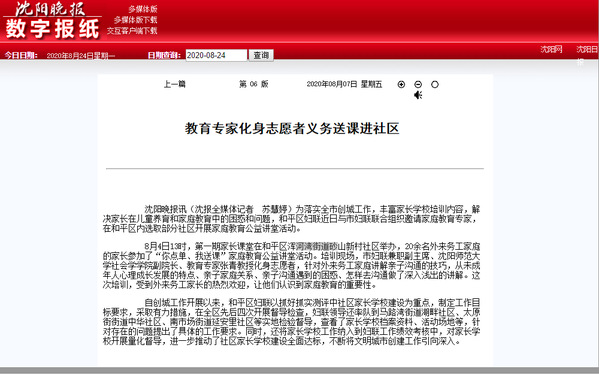Click the 查询 search button
This screenshot has height=374, width=599.
pos(261,55)
